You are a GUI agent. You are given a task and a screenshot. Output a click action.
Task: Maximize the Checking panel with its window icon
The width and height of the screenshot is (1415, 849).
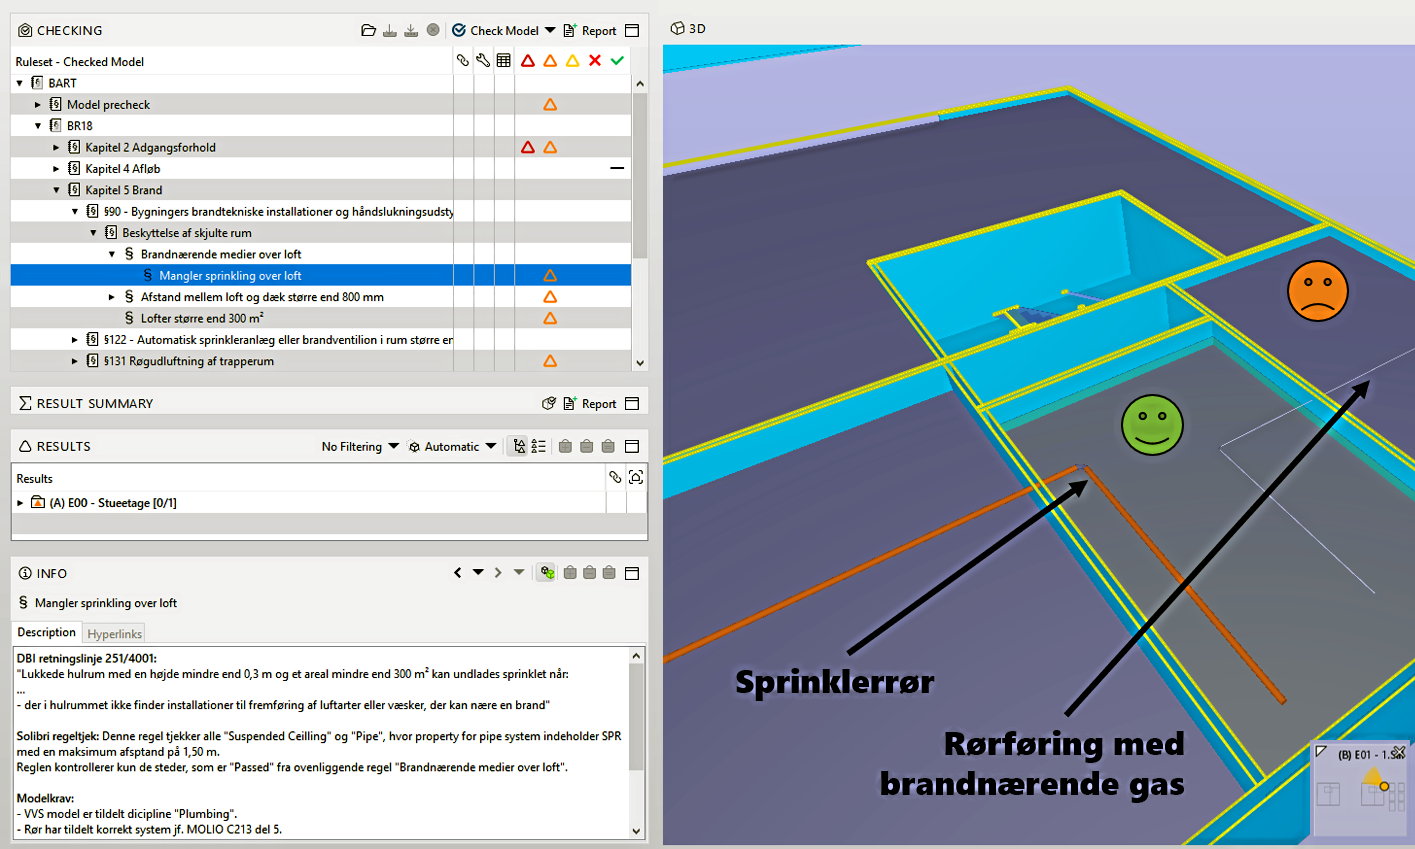coord(632,30)
